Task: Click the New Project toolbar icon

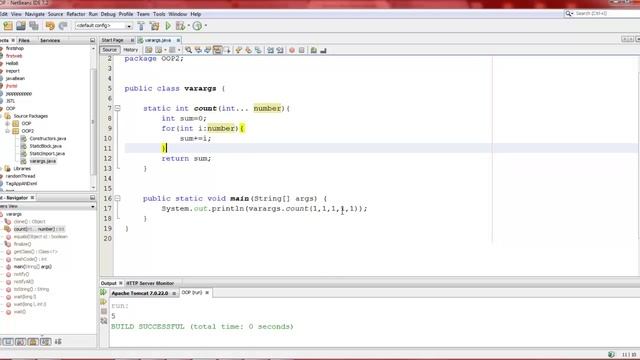Action: coord(8,26)
